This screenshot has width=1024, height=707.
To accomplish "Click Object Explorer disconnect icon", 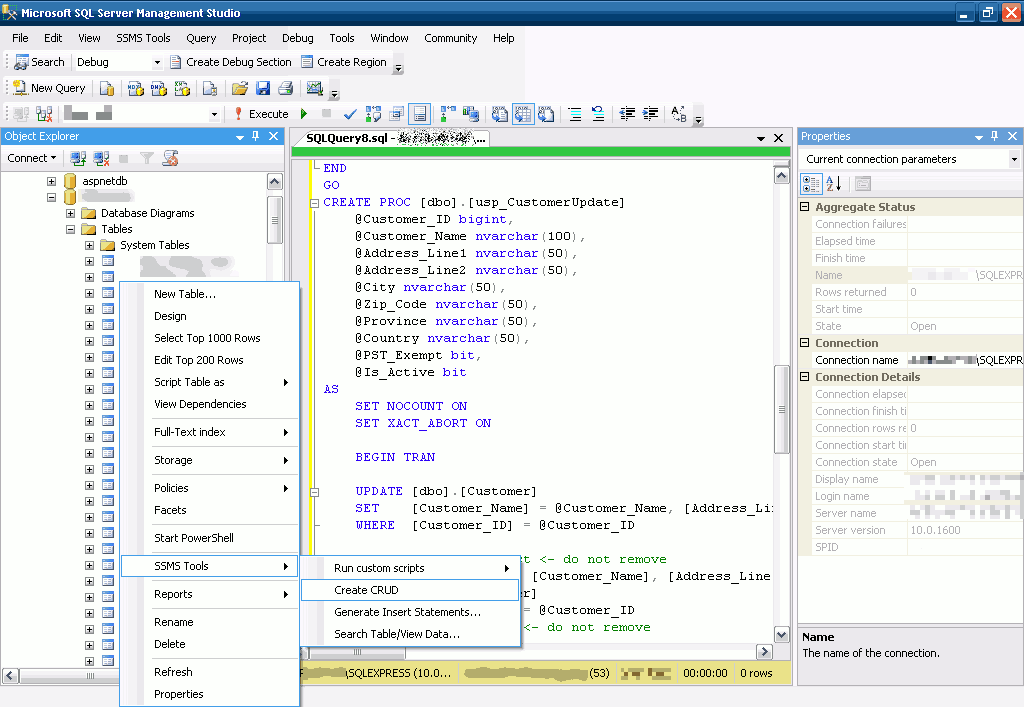I will (x=101, y=158).
